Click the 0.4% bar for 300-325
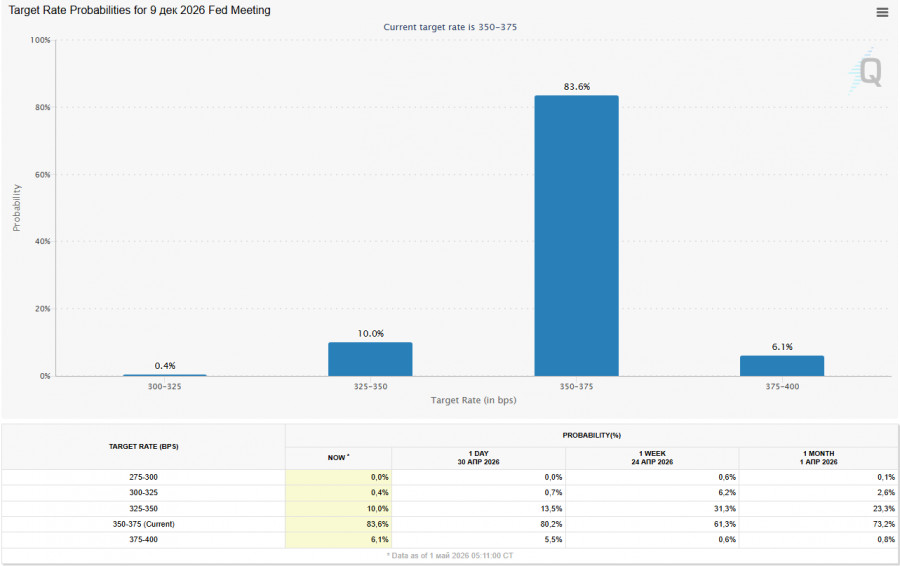 [165, 375]
